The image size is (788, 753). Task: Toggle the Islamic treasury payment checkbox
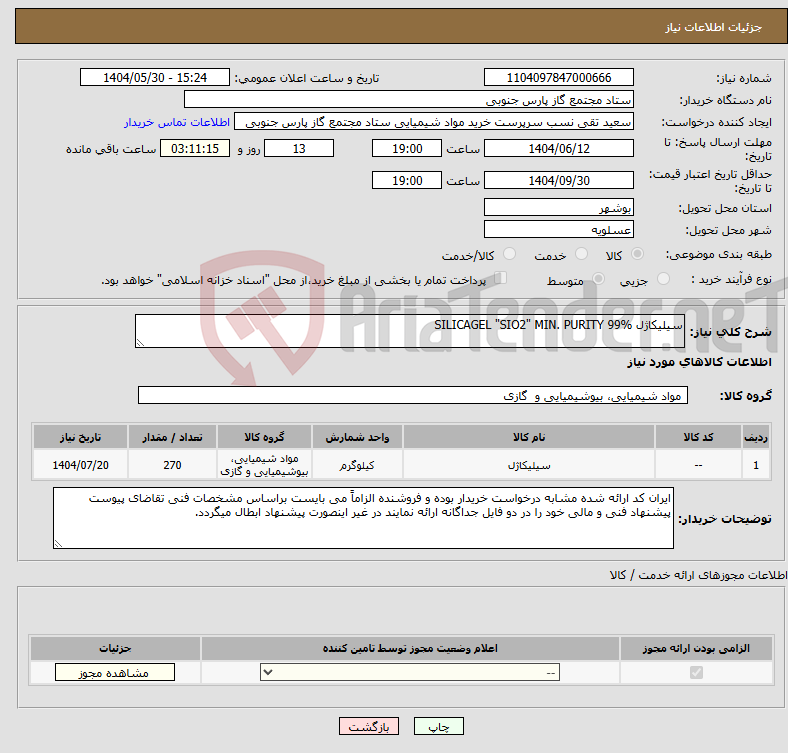coord(500,278)
